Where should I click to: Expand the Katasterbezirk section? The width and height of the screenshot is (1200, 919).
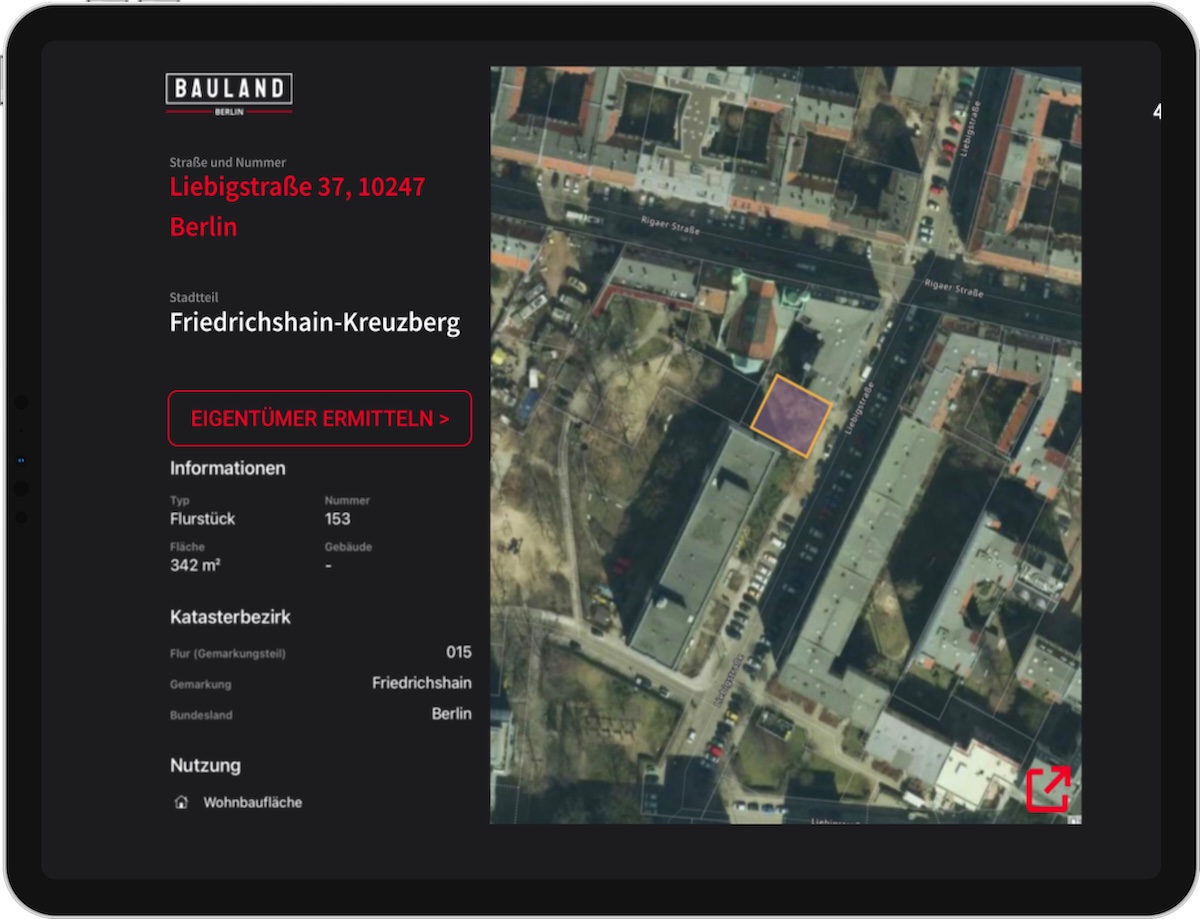(229, 617)
